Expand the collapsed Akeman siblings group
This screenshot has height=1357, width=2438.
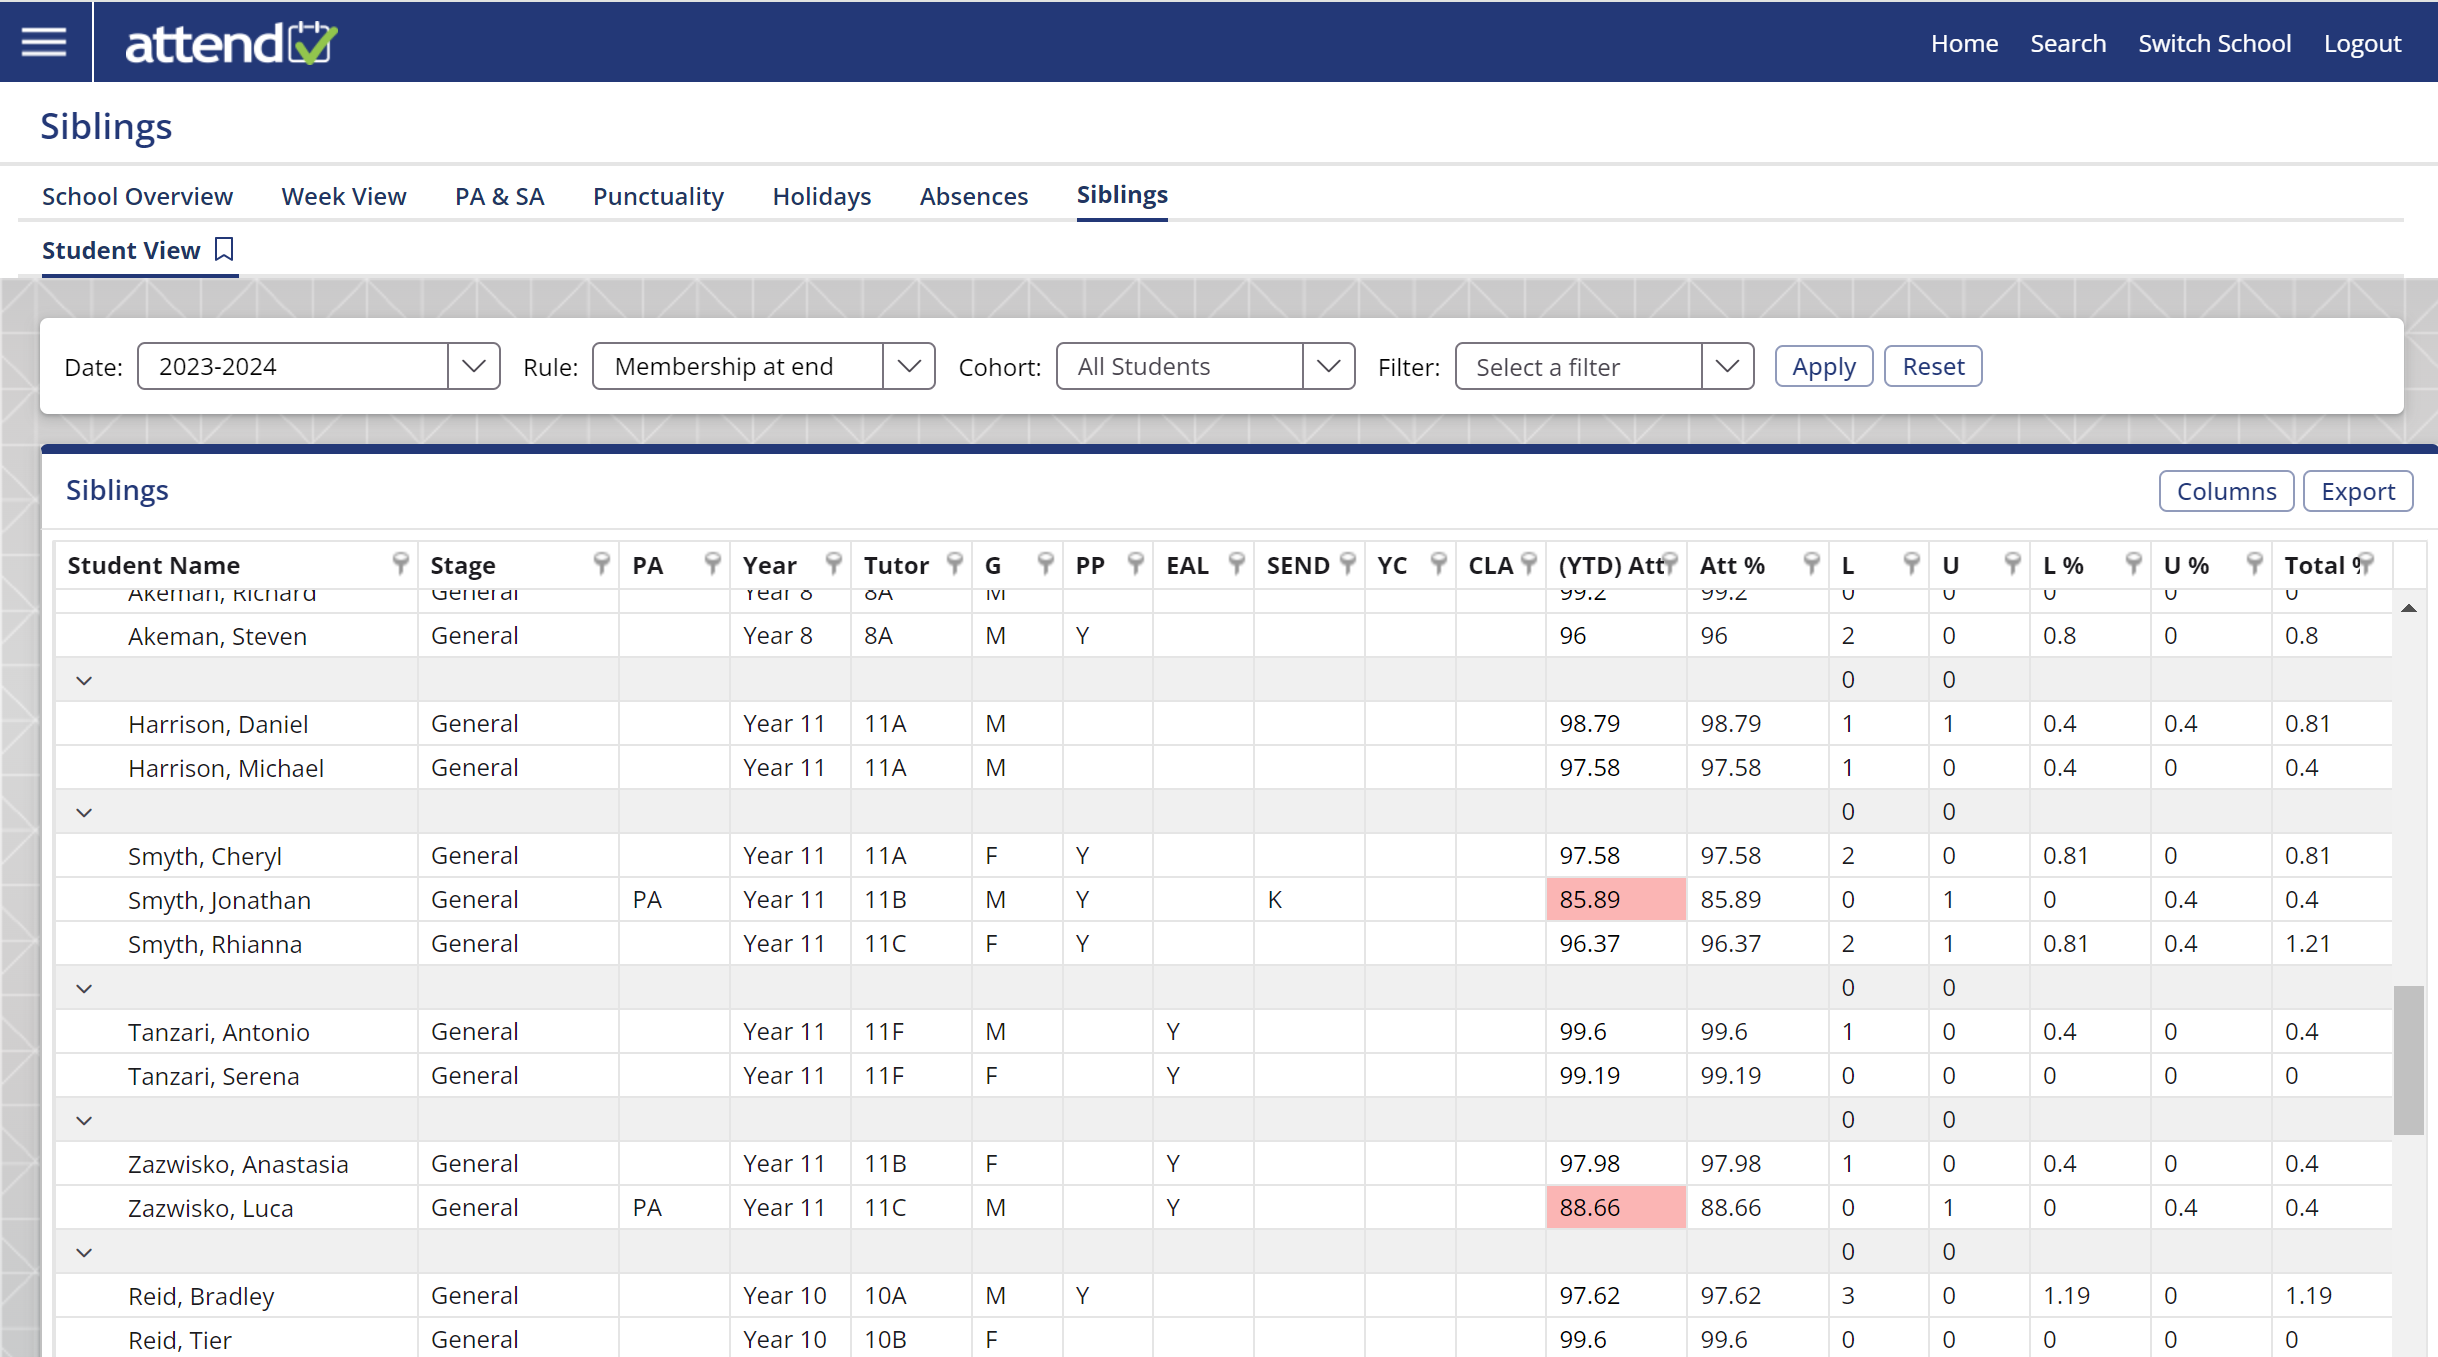click(84, 680)
